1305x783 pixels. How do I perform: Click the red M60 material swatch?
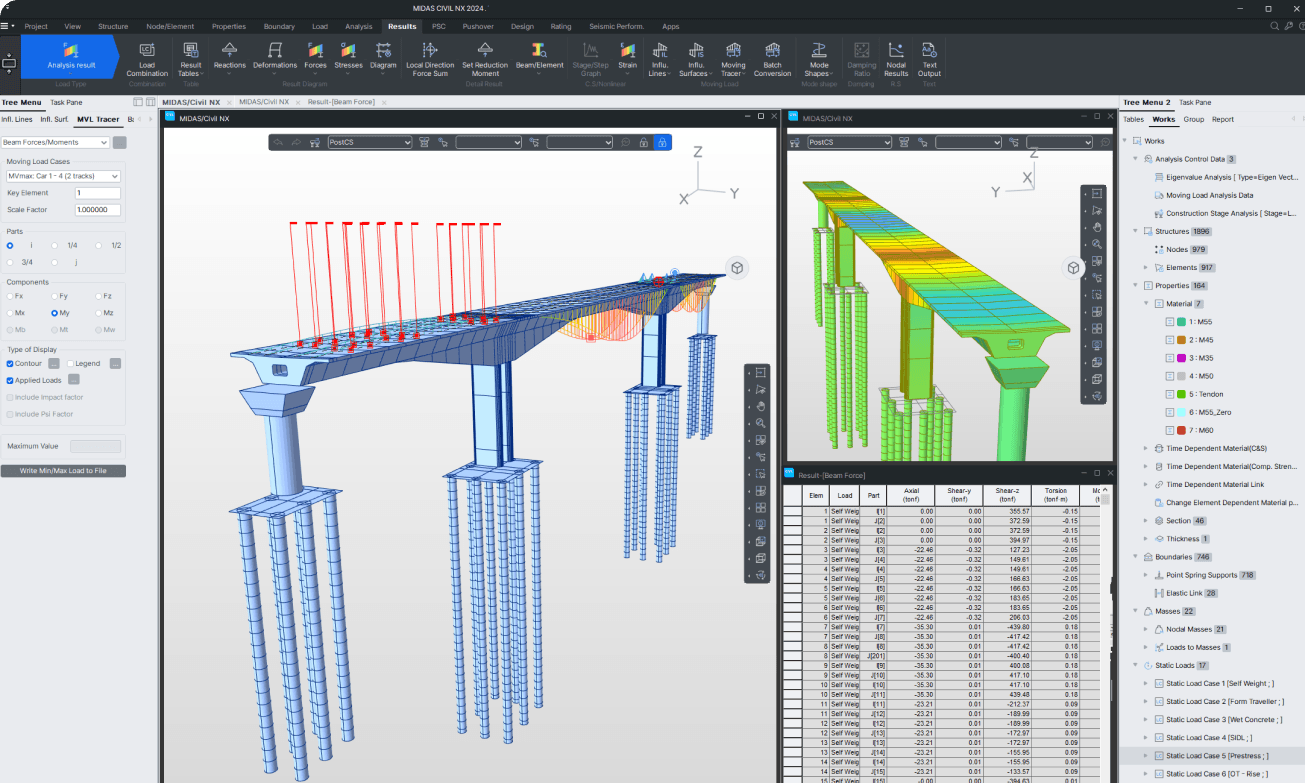point(1181,430)
